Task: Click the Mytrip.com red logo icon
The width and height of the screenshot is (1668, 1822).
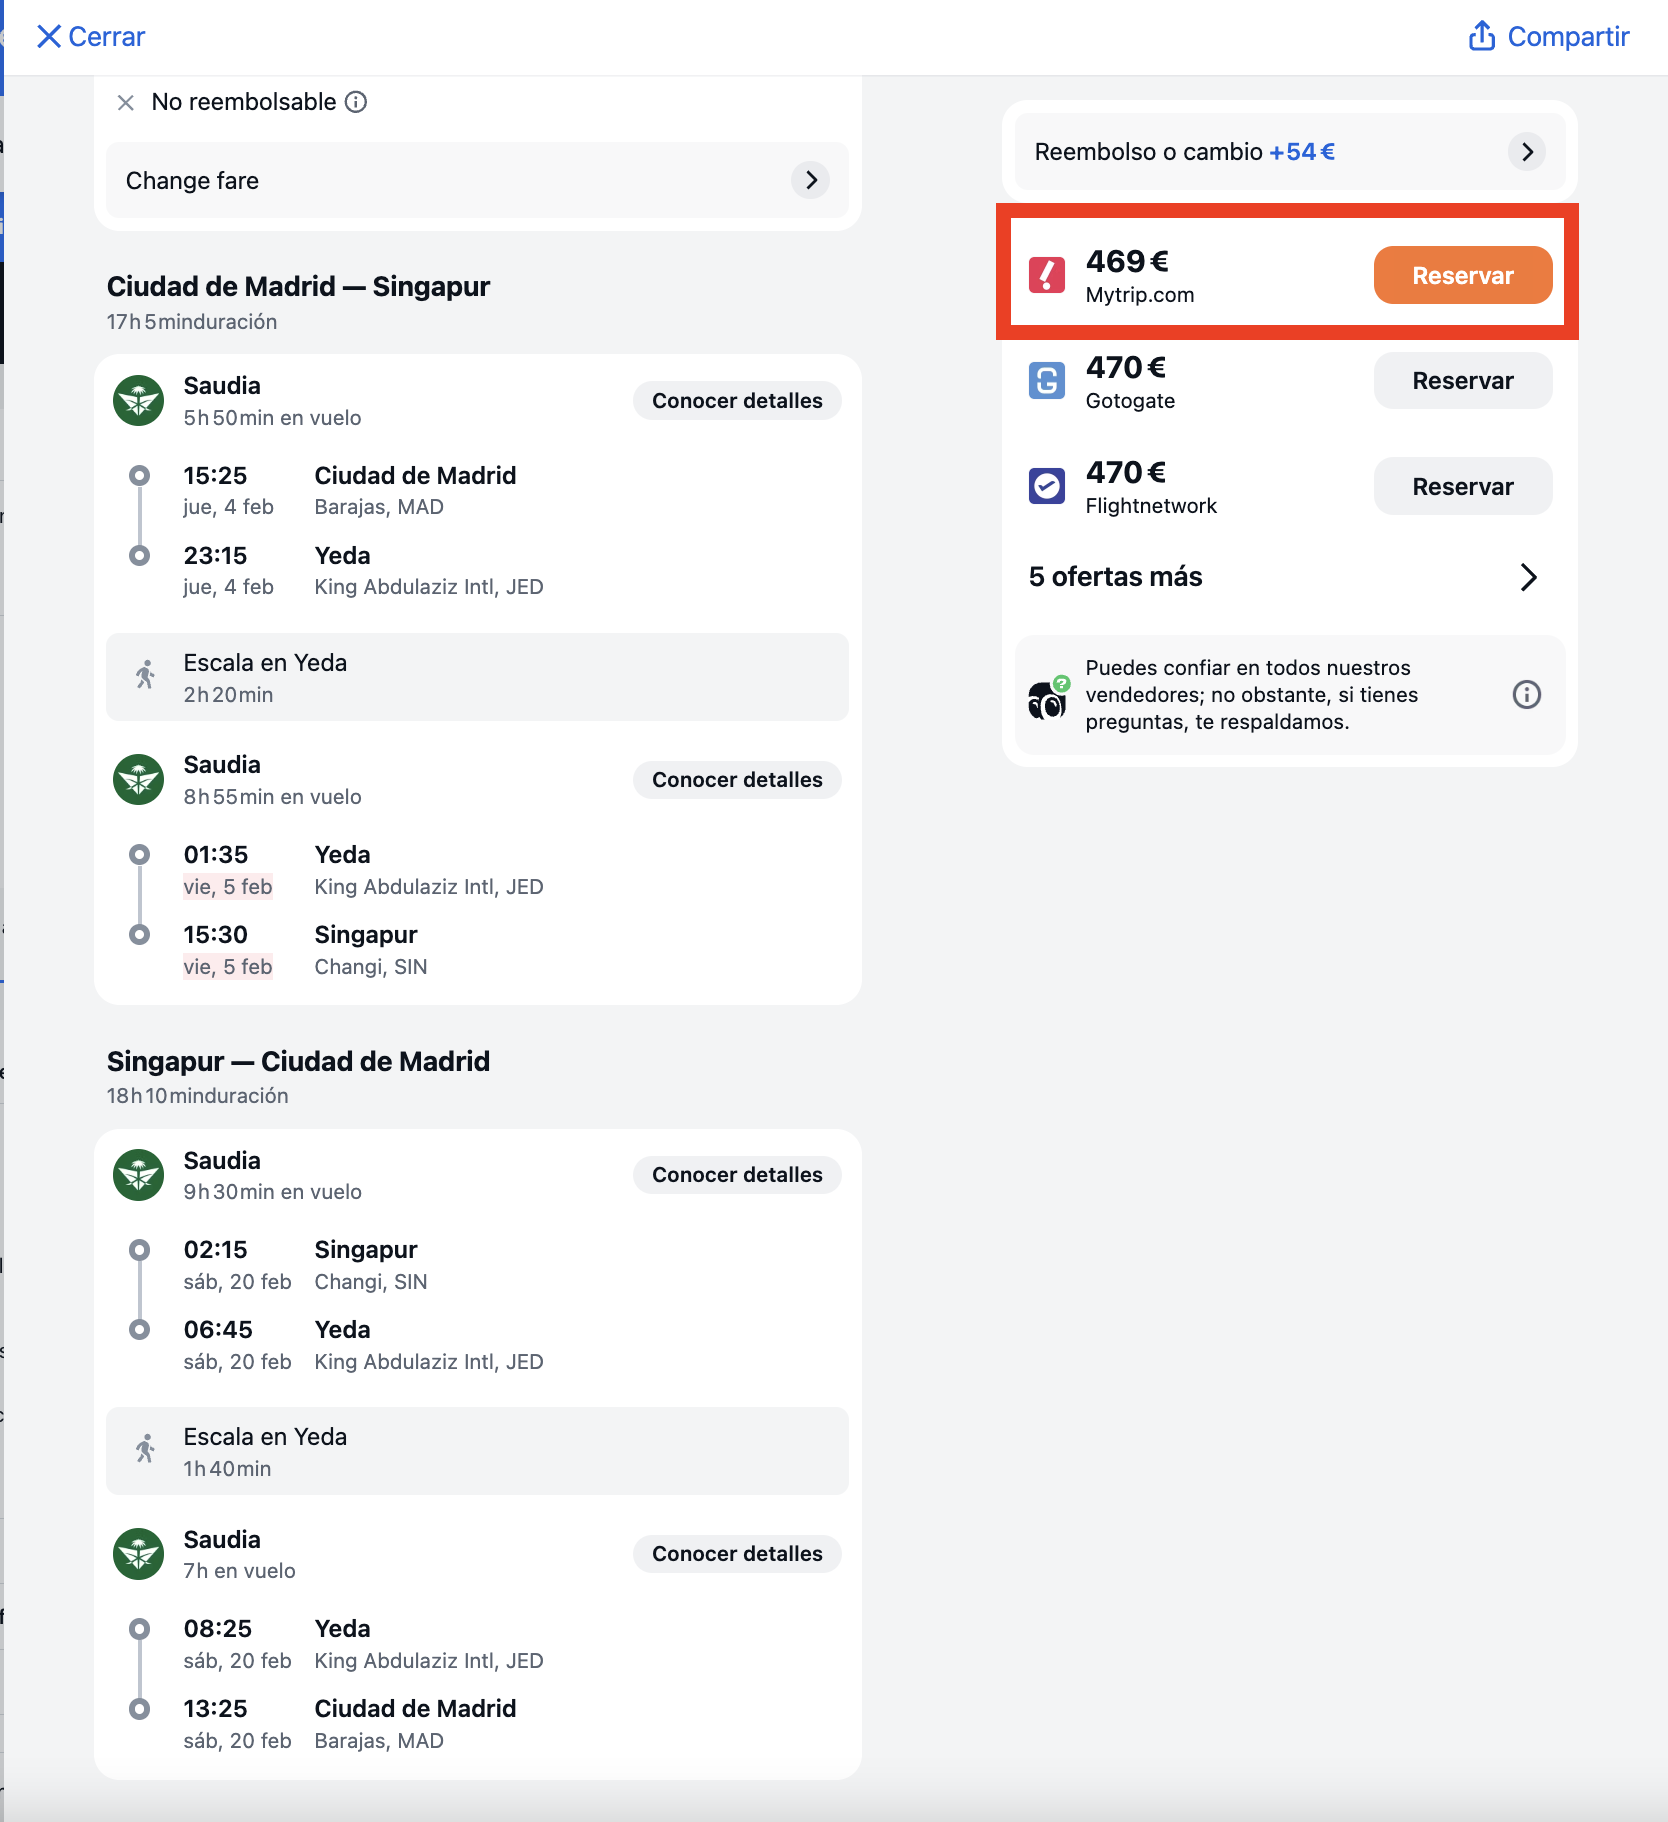Action: tap(1047, 275)
